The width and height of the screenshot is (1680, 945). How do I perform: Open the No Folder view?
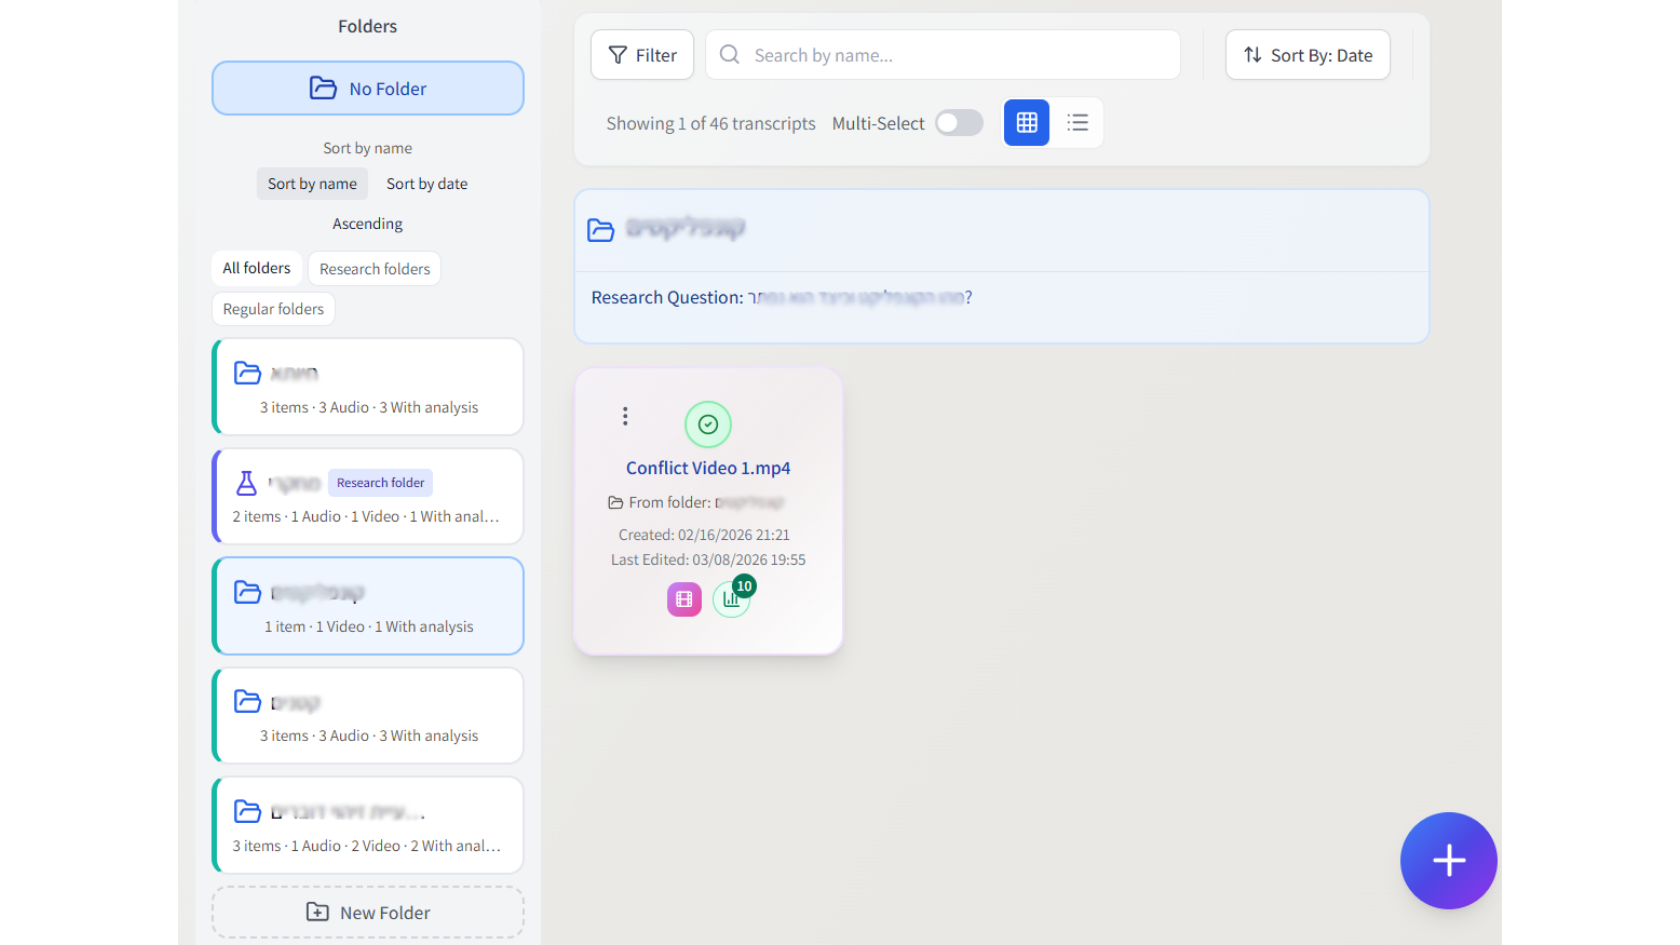[367, 88]
